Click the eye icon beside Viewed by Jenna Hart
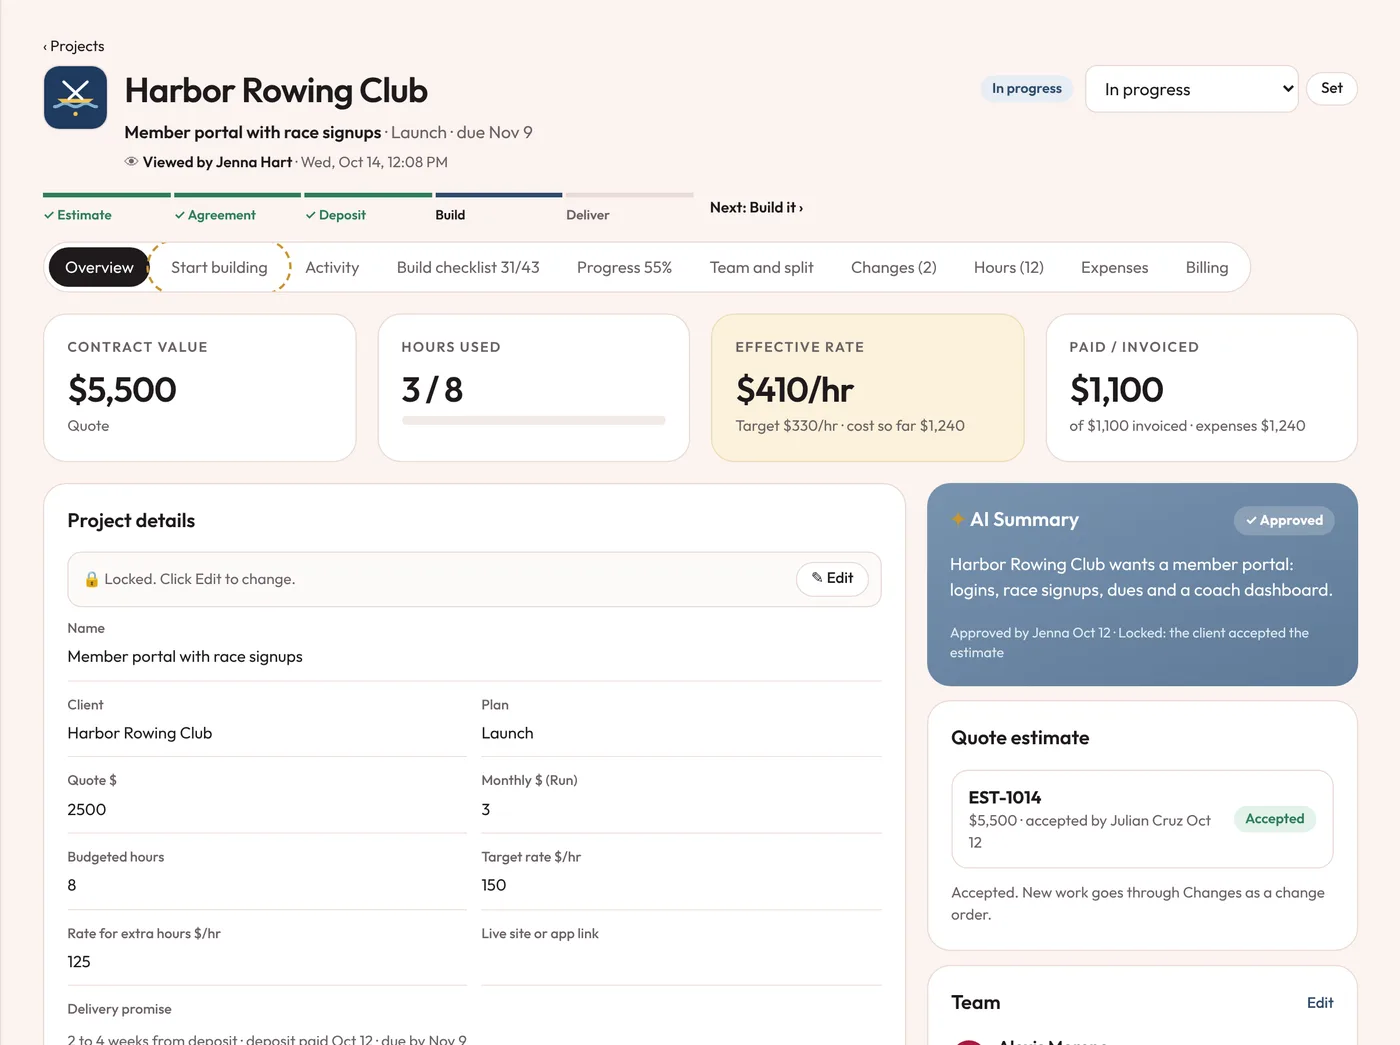This screenshot has height=1045, width=1400. [131, 162]
